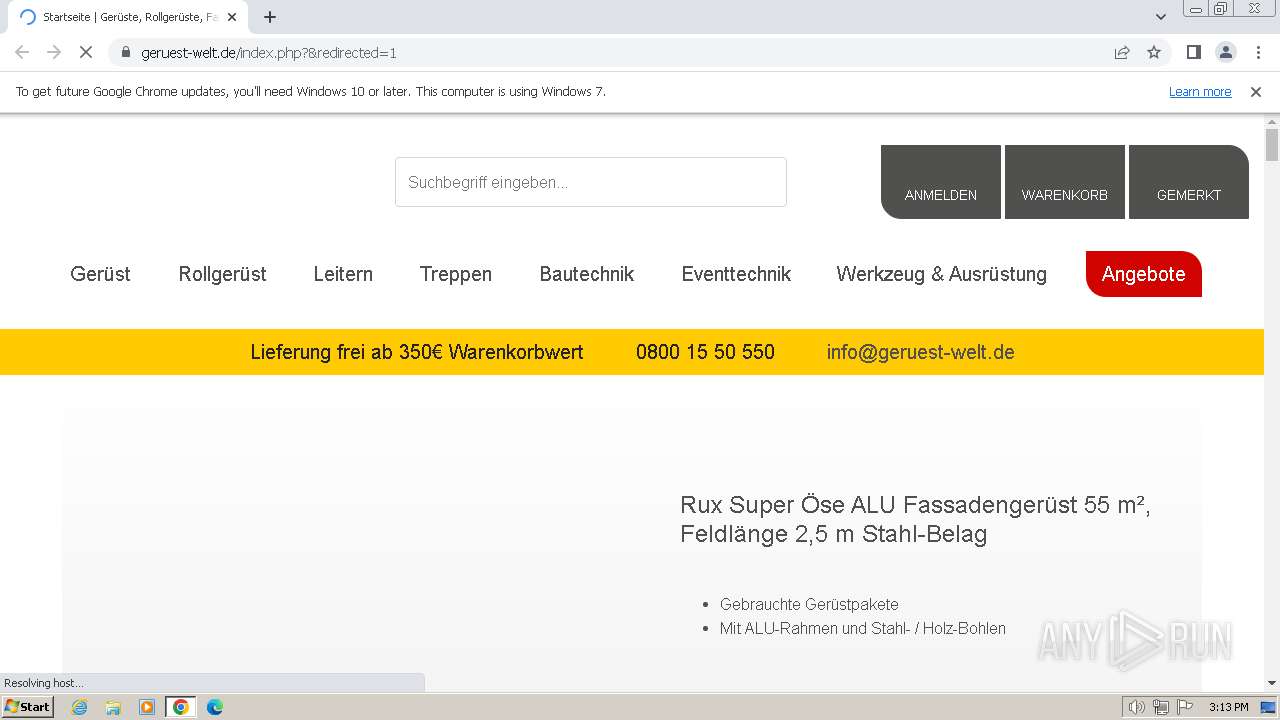The width and height of the screenshot is (1280, 720).
Task: Click the ANMELDEN button
Action: coord(941,182)
